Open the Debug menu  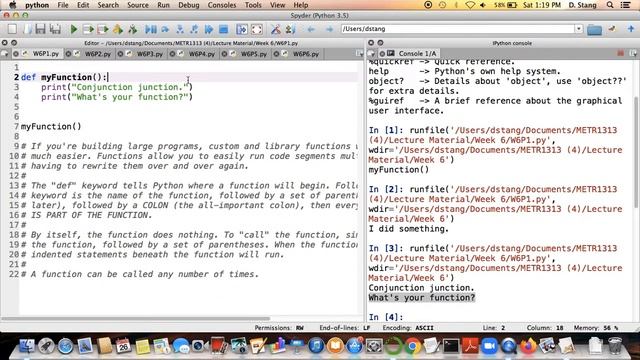(189, 5)
